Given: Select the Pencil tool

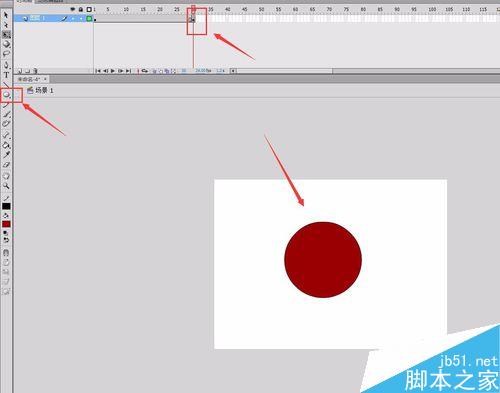Looking at the screenshot, I should click(x=6, y=105).
